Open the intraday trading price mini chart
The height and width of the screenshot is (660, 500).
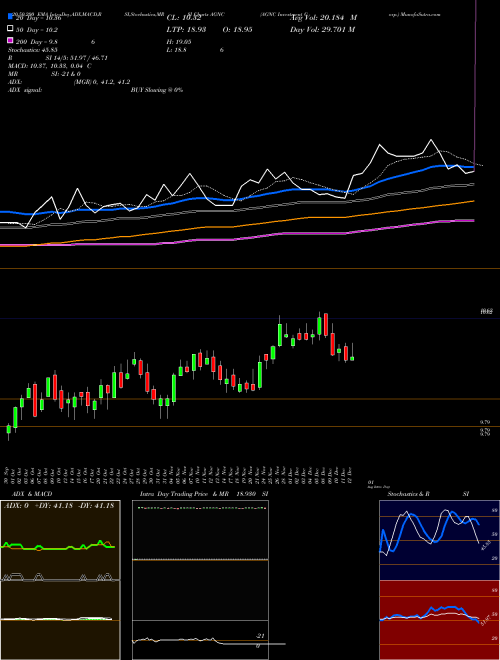pos(200,580)
